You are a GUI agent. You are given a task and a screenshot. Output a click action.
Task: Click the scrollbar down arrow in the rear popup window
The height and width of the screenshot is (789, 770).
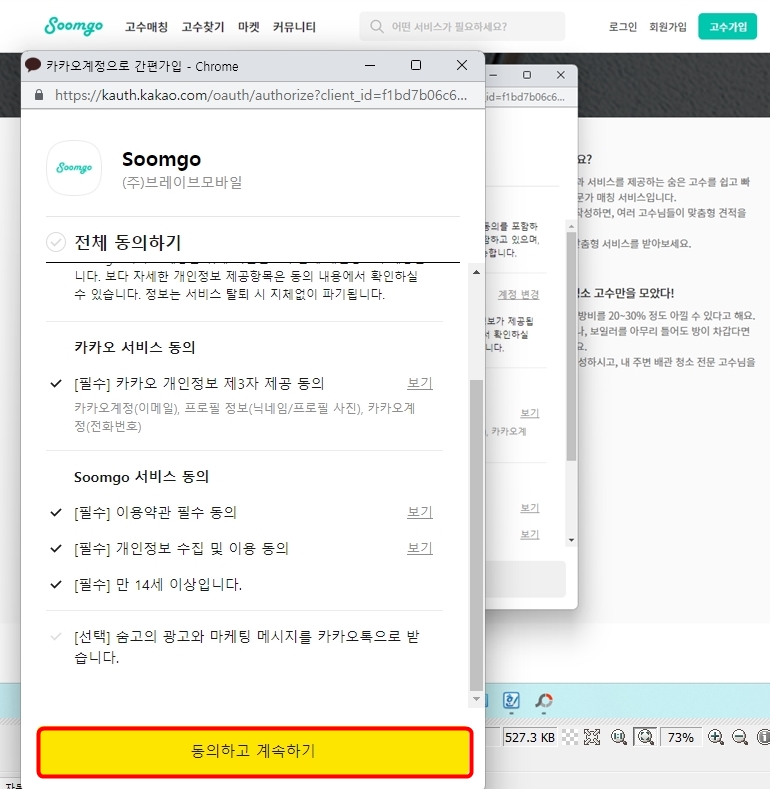(571, 540)
